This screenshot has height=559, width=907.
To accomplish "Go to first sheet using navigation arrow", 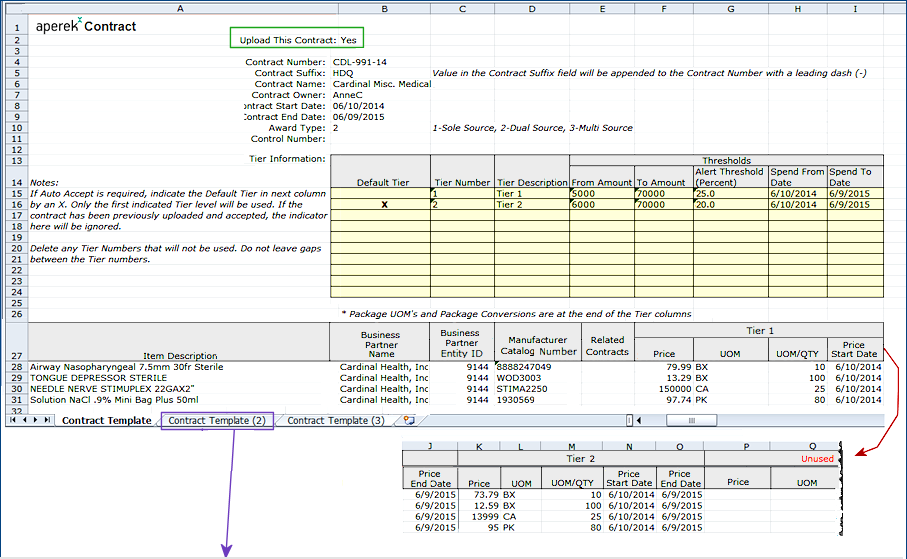I will click(13, 421).
